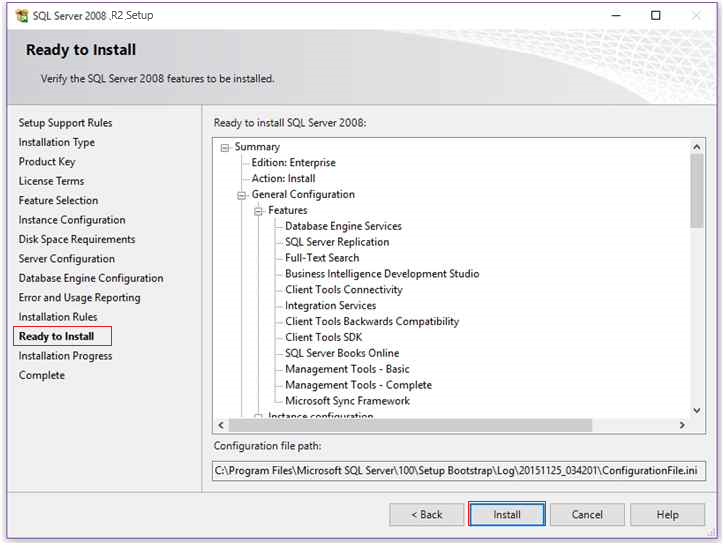The width and height of the screenshot is (724, 545).
Task: Click Product Key step in sidebar
Action: (47, 162)
